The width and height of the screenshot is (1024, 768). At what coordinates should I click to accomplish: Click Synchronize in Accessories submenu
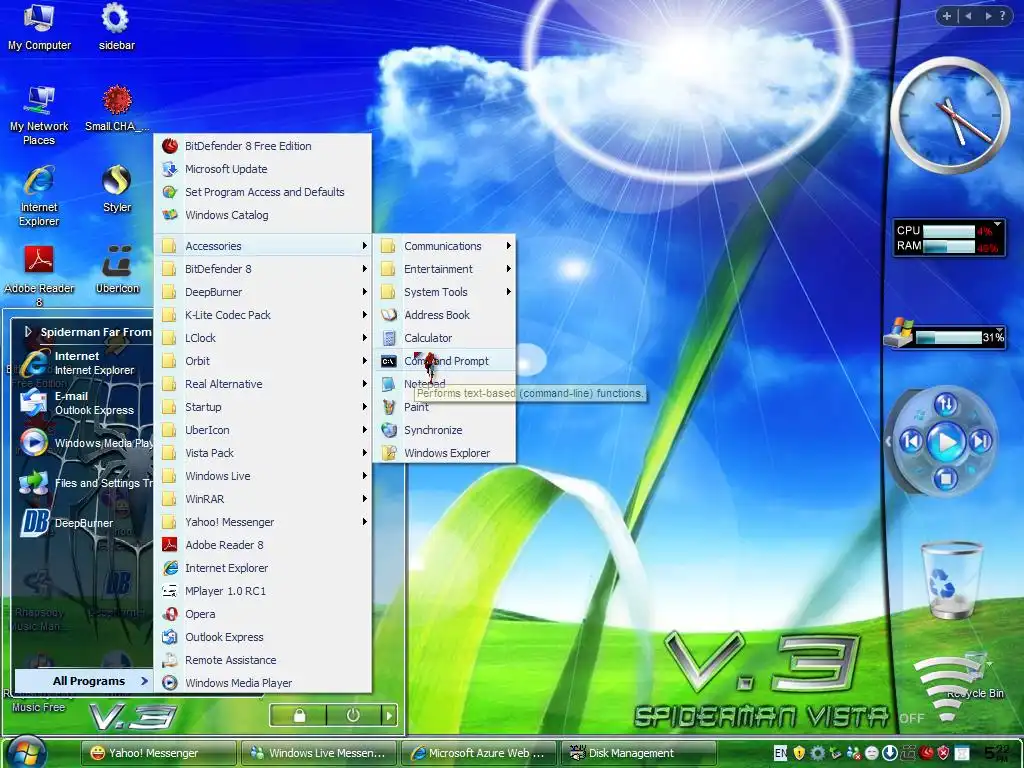[x=445, y=430]
